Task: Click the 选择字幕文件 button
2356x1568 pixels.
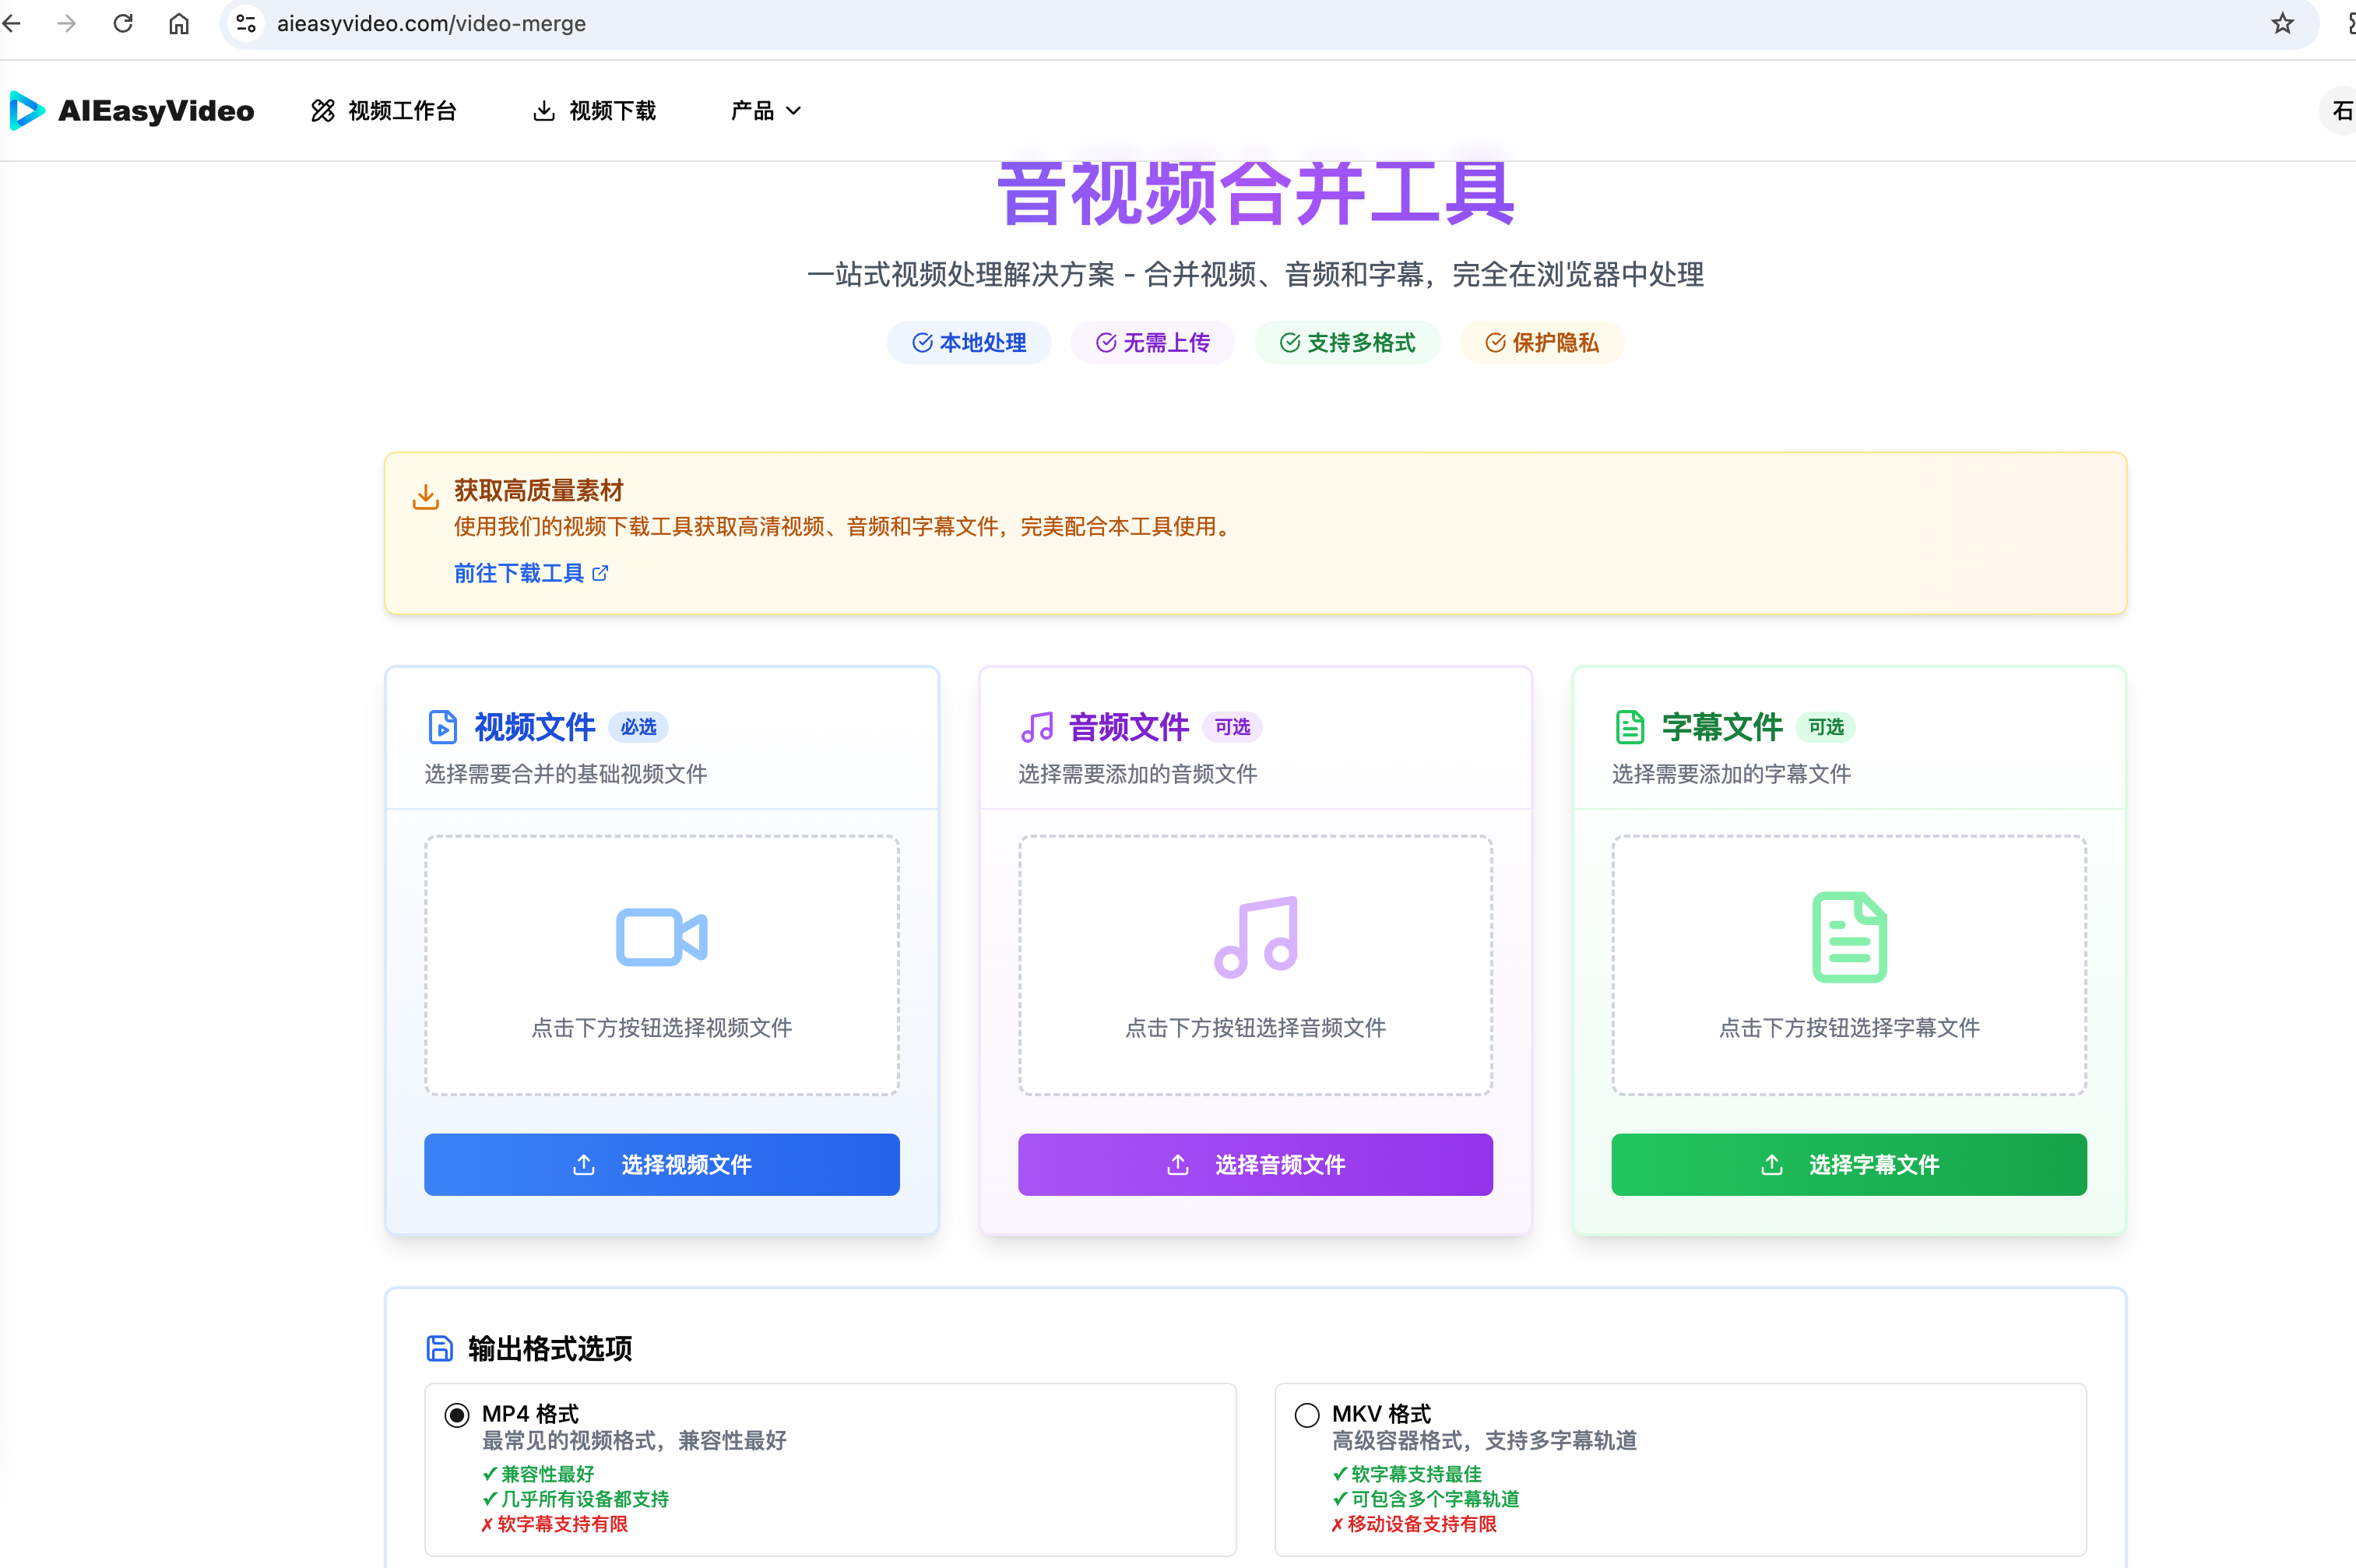Action: pyautogui.click(x=1849, y=1165)
